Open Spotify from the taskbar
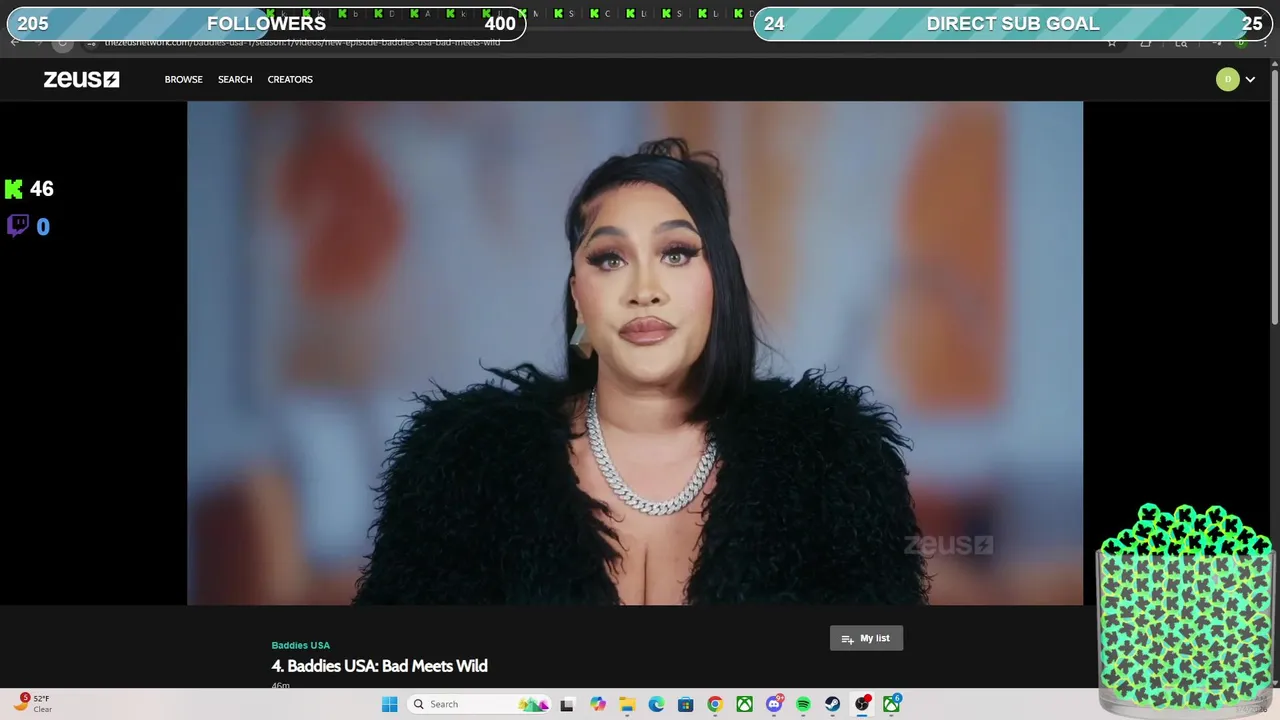Screen dimensions: 1280x720 pyautogui.click(x=803, y=704)
